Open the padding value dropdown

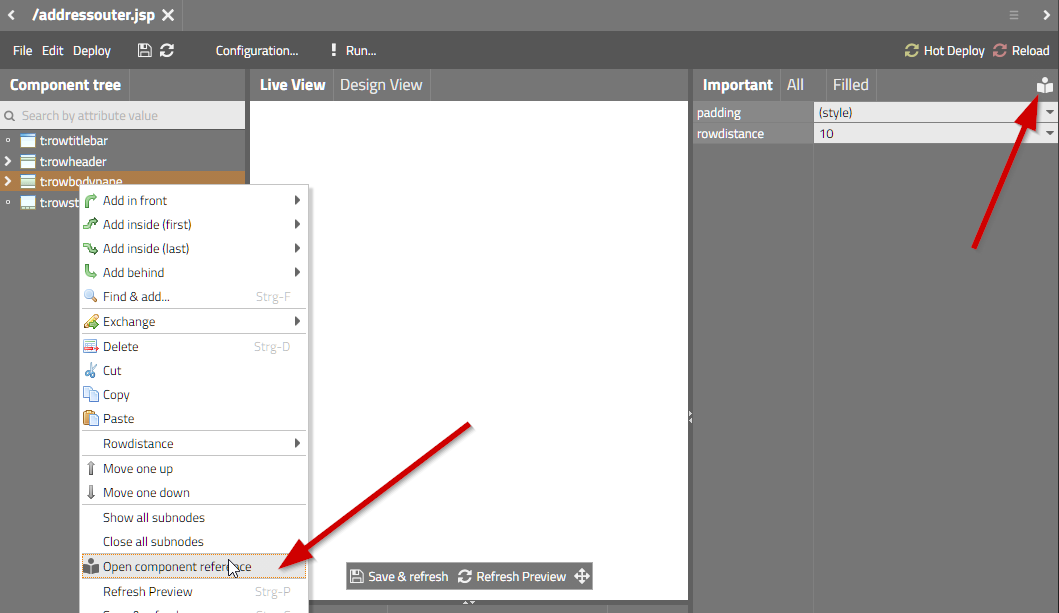pyautogui.click(x=1050, y=113)
